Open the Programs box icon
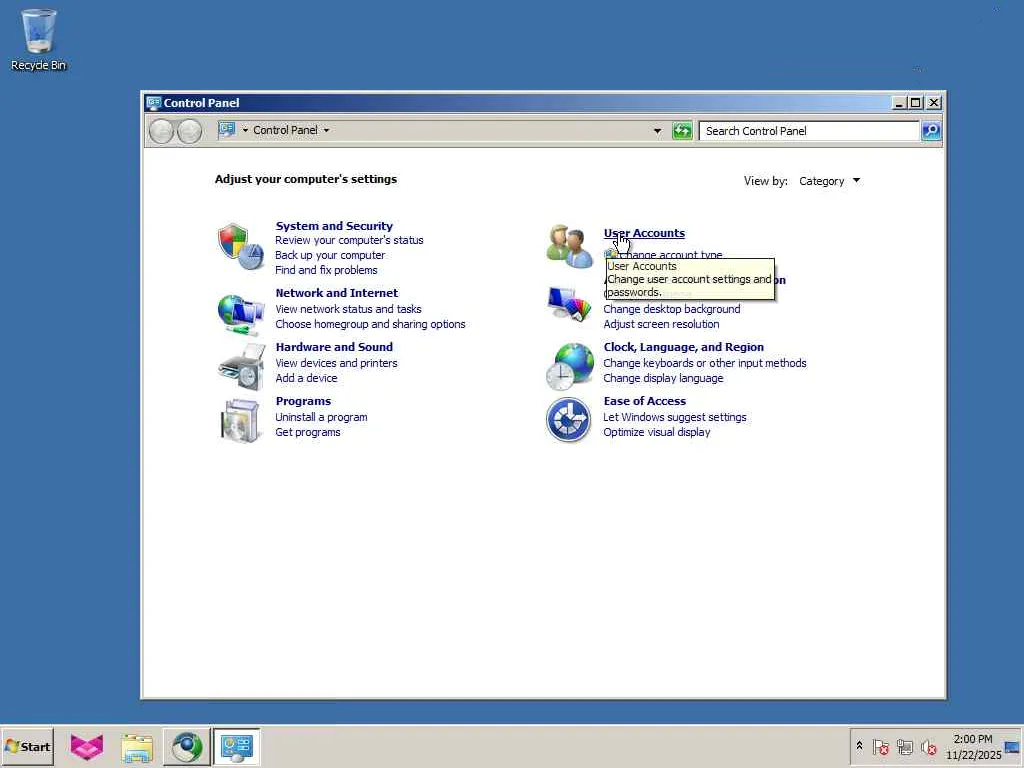Screen dimensions: 1024x768 pyautogui.click(x=240, y=421)
